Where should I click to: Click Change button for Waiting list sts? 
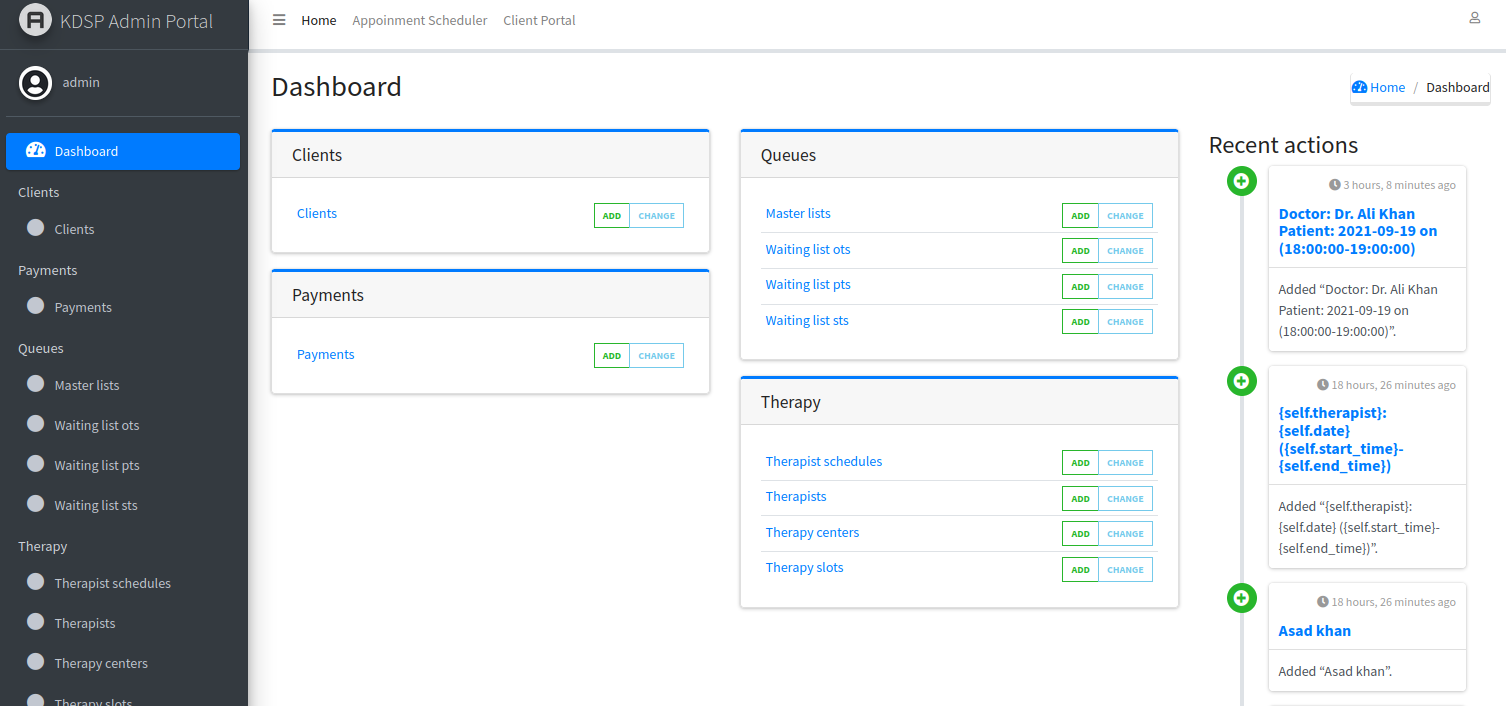(1125, 322)
